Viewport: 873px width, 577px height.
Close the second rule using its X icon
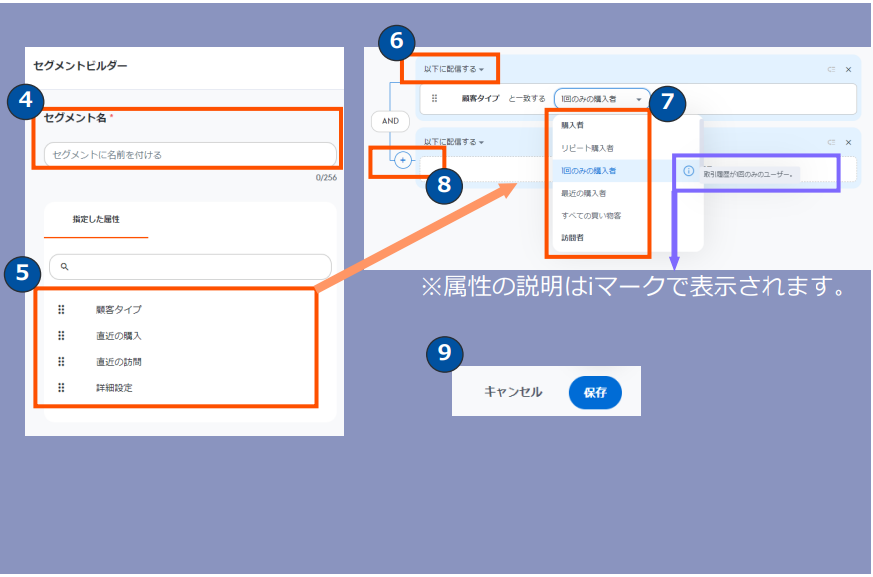click(x=848, y=143)
